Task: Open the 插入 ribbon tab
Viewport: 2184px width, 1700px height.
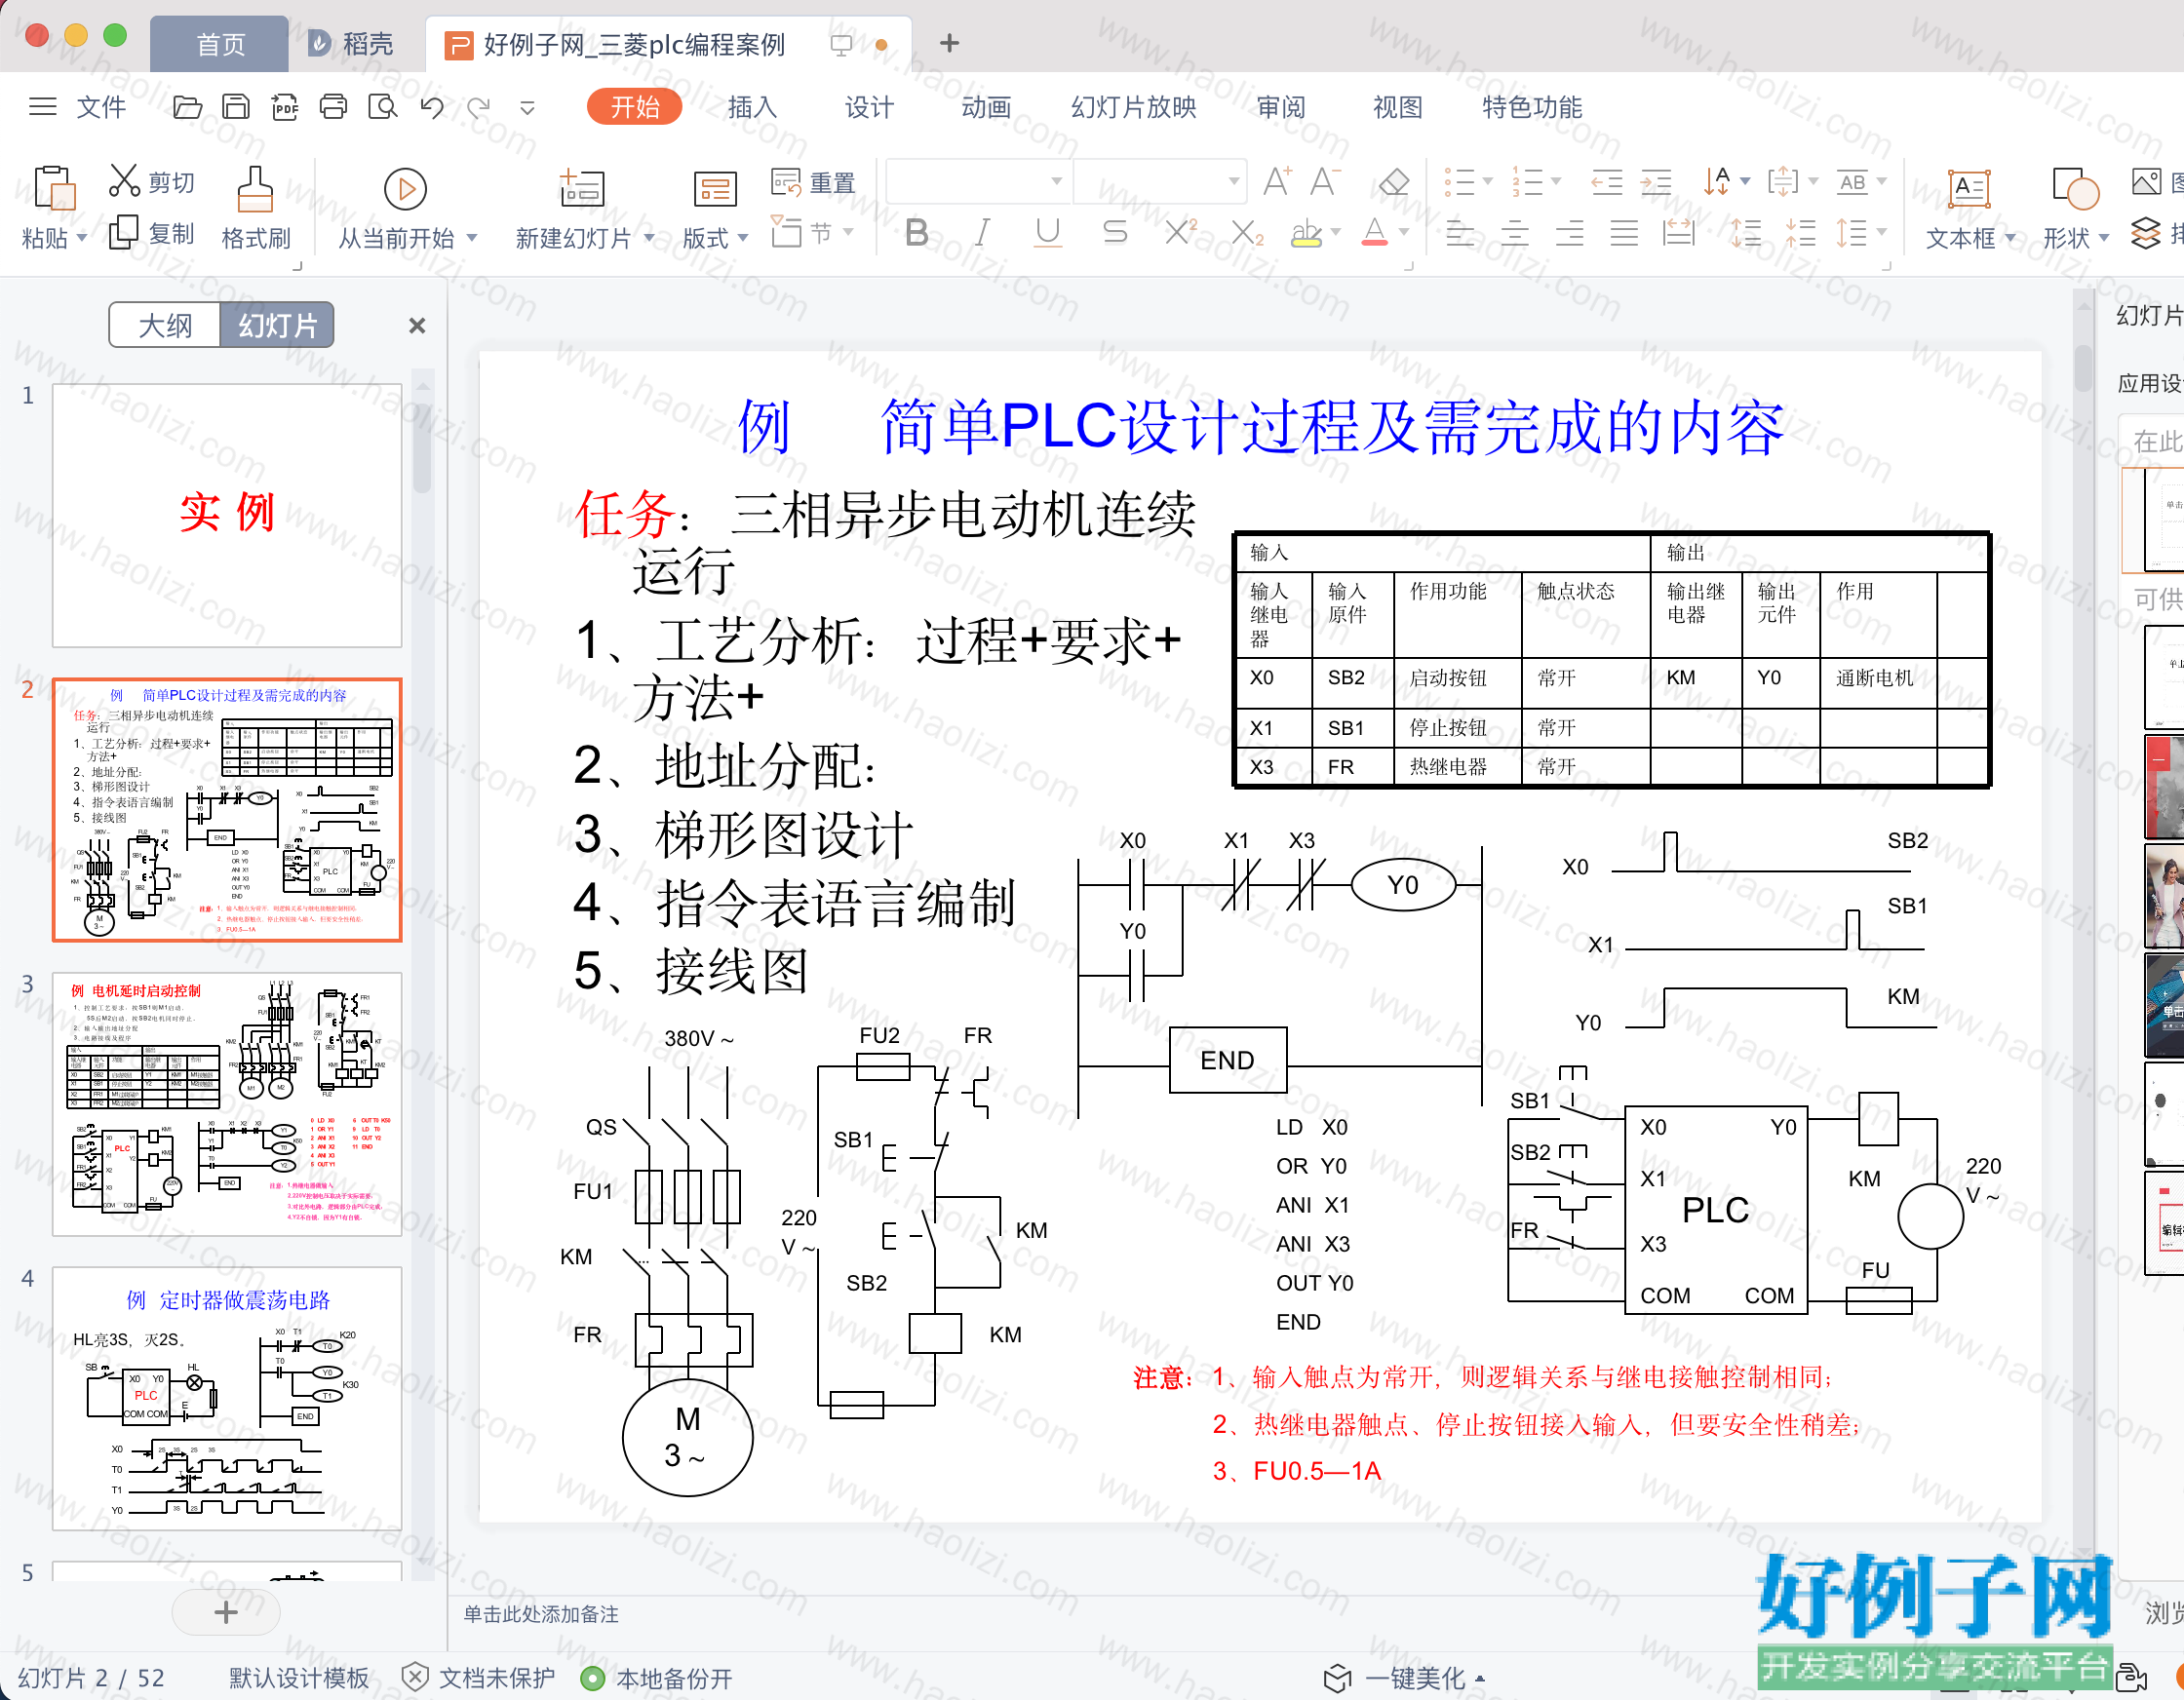Action: click(752, 107)
